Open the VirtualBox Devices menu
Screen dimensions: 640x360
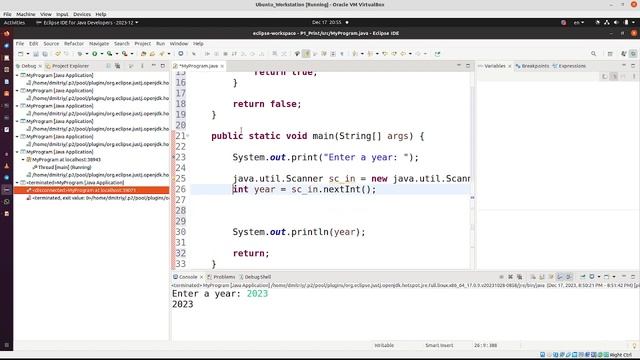pyautogui.click(x=82, y=14)
